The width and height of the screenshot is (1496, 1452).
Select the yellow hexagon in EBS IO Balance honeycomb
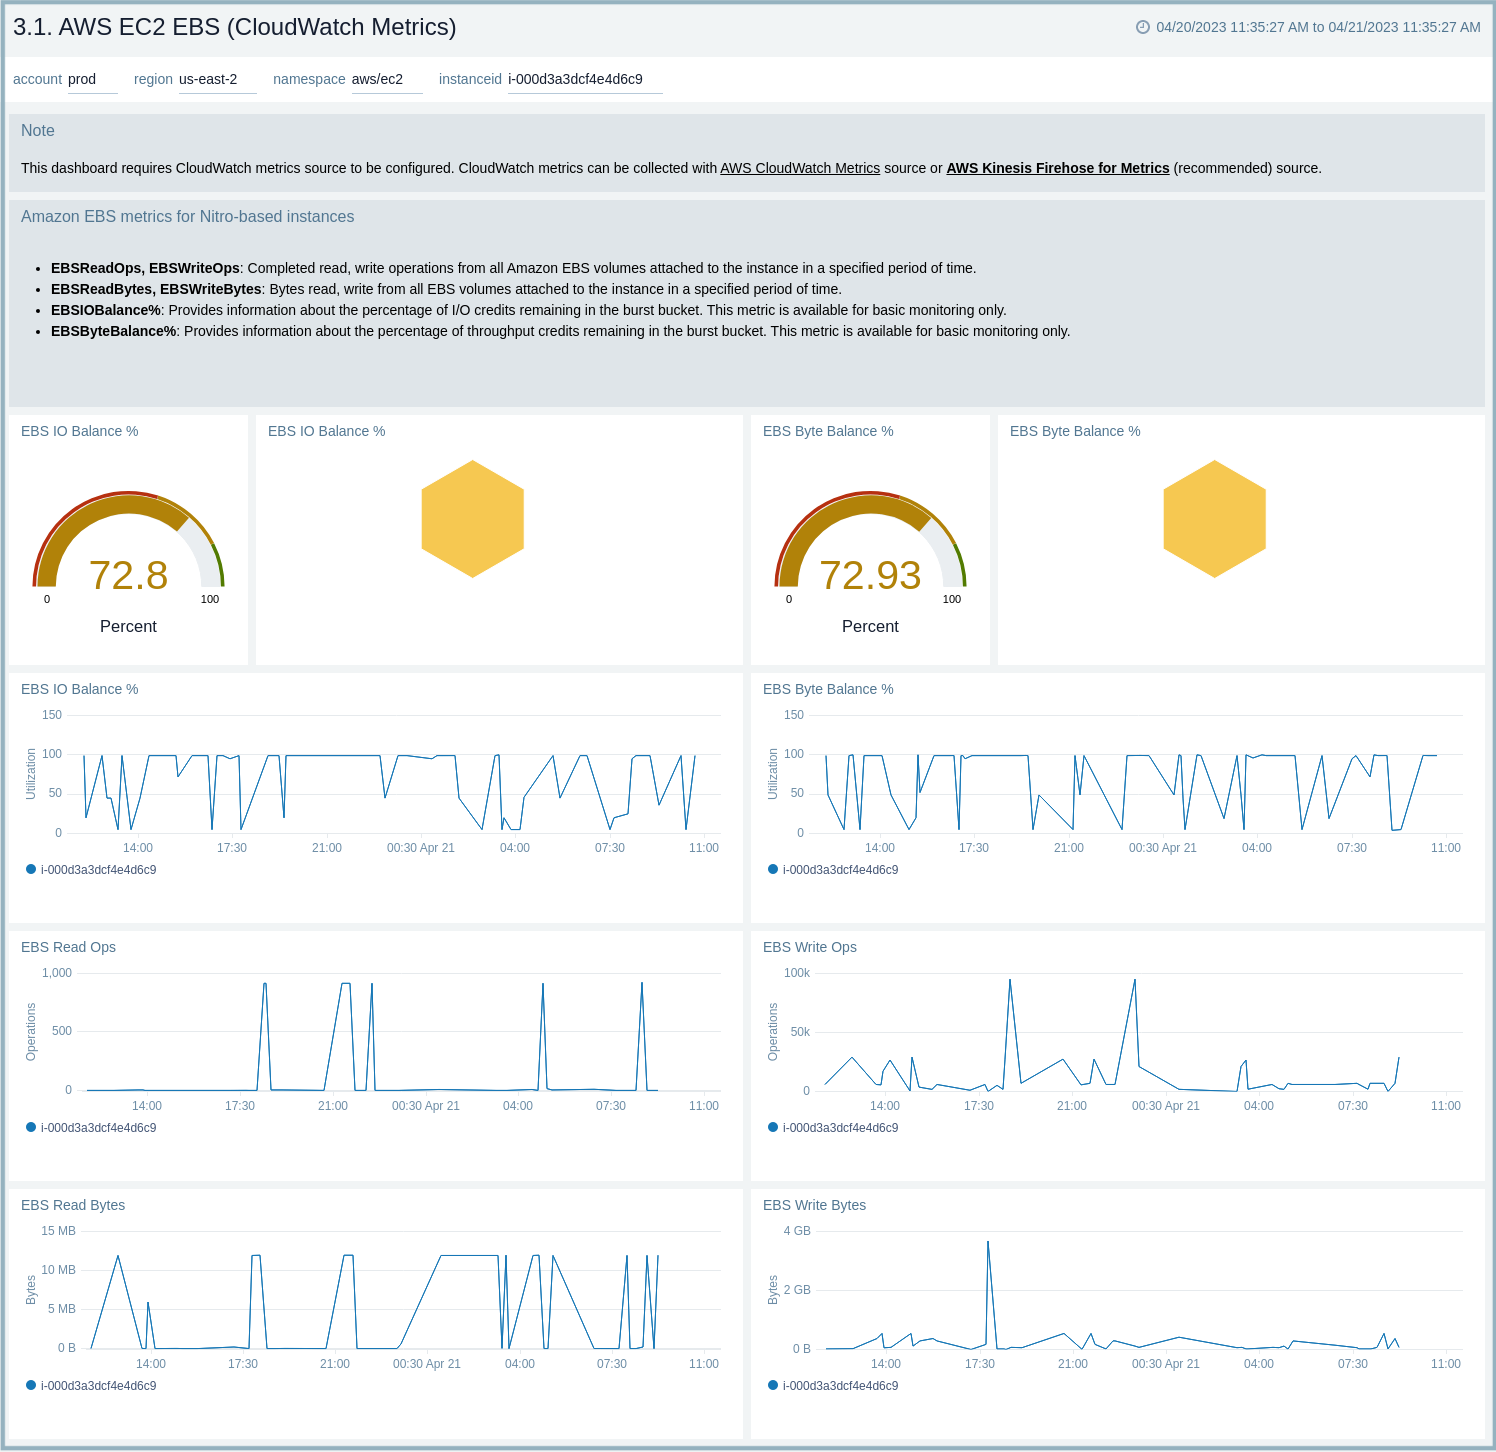point(474,517)
